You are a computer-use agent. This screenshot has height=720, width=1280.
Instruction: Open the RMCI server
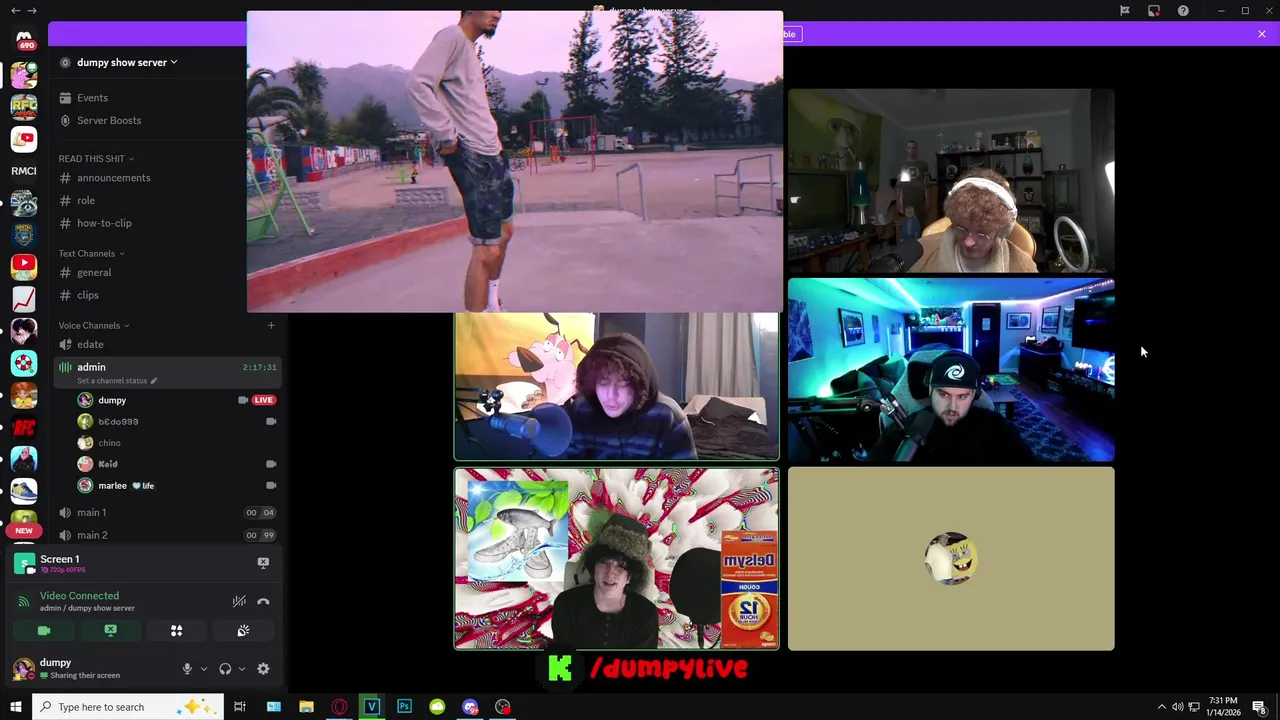[24, 171]
